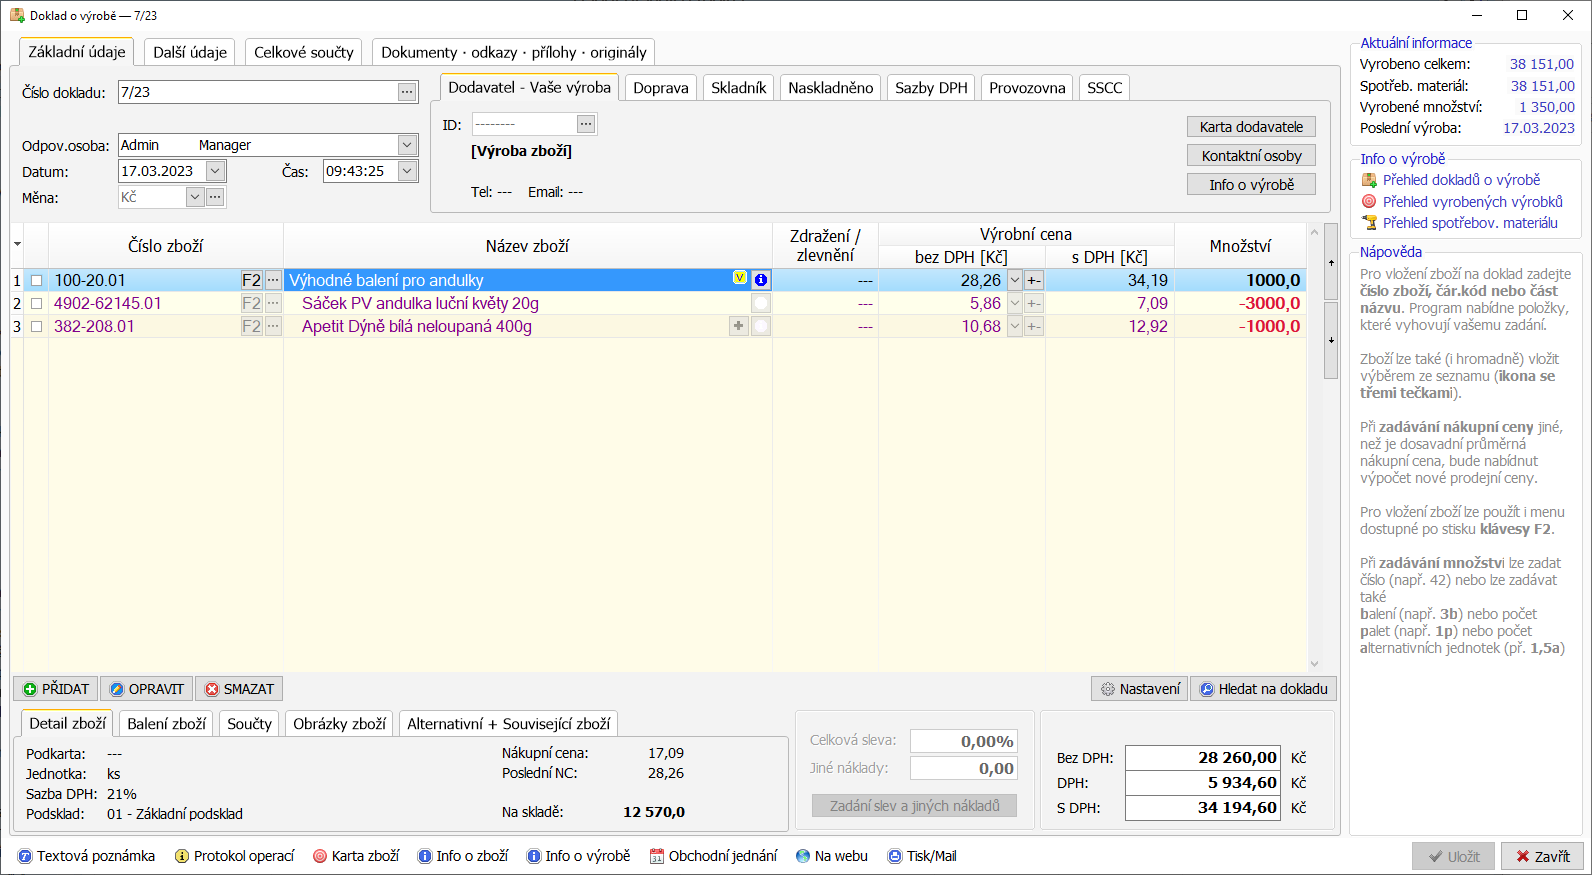1592x875 pixels.
Task: Click F2 button in row 382-208.01
Action: pos(251,326)
